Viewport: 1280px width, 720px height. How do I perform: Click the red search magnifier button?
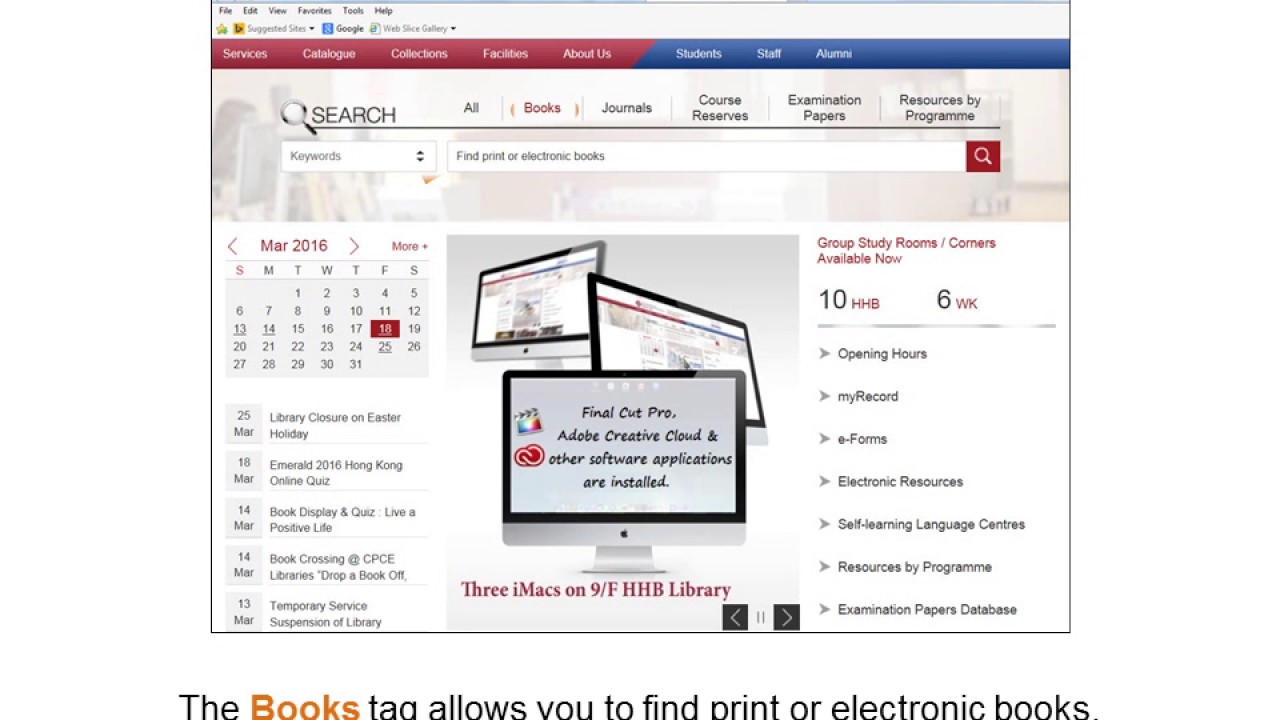(x=982, y=156)
